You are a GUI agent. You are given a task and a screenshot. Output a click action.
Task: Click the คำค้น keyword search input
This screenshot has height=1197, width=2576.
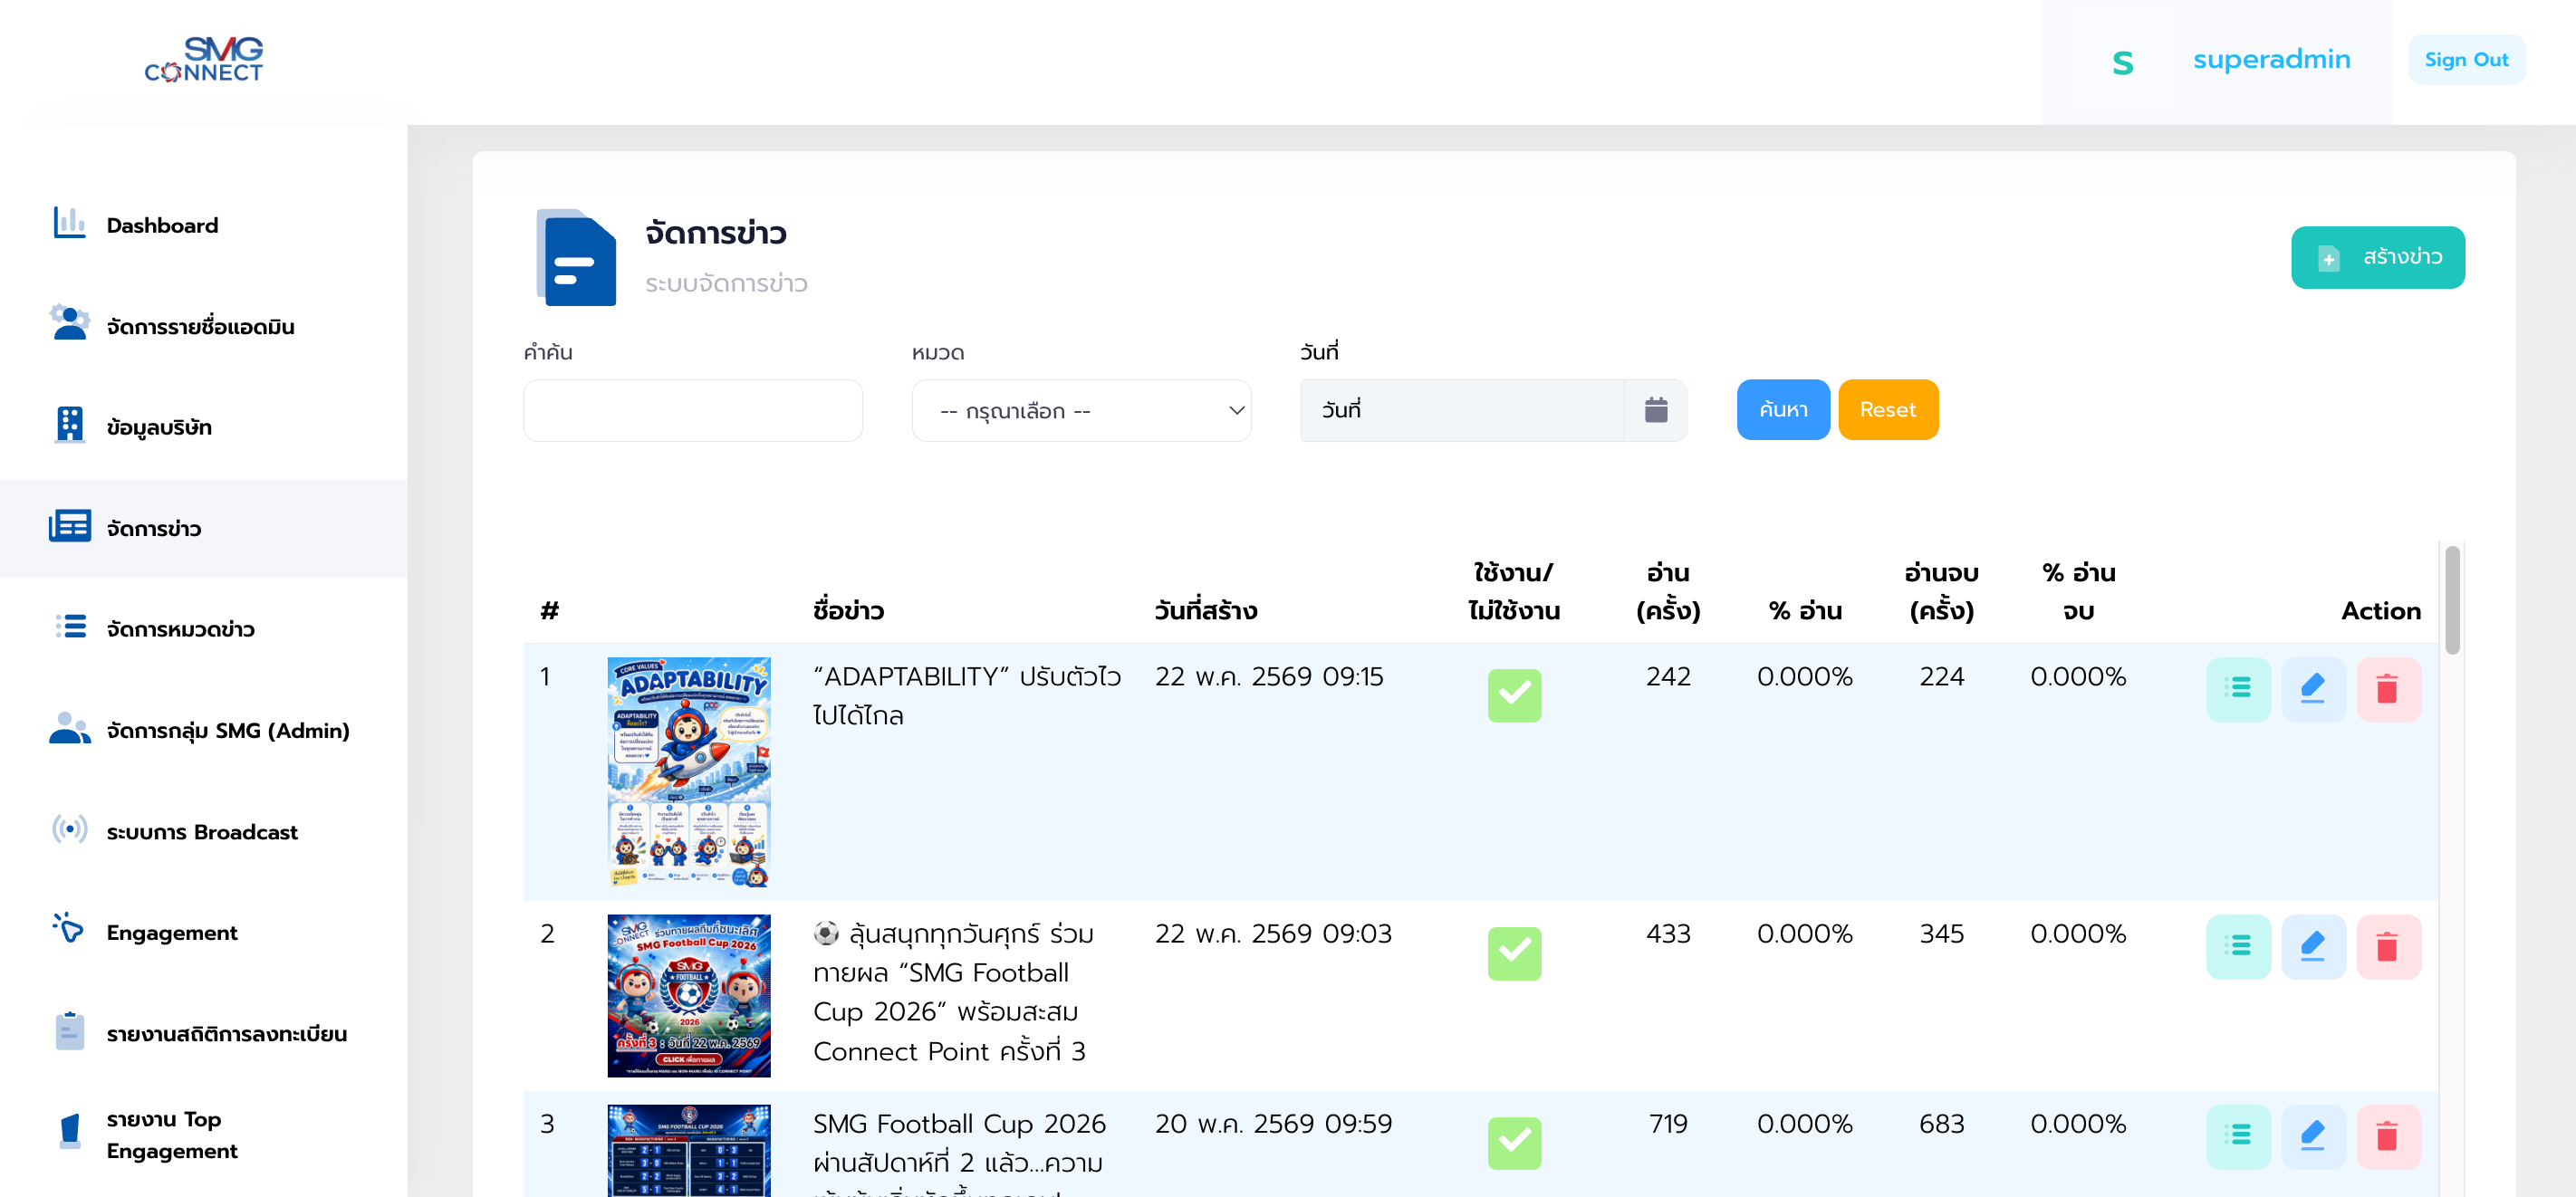(692, 410)
